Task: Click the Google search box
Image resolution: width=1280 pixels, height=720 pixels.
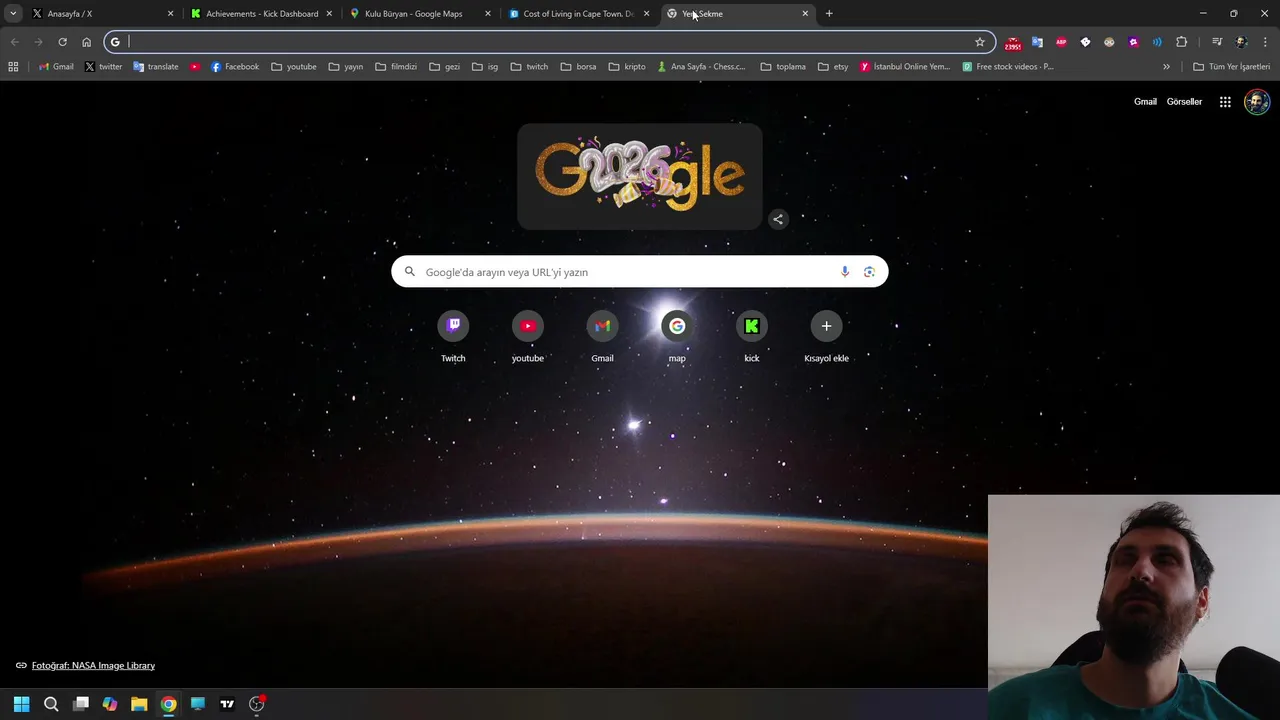Action: (x=639, y=272)
